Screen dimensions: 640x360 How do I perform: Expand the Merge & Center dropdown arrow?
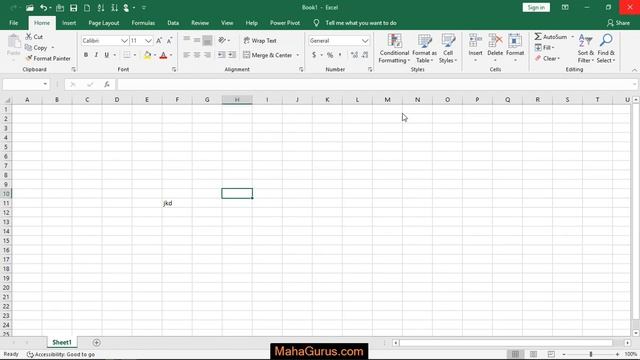(298, 55)
